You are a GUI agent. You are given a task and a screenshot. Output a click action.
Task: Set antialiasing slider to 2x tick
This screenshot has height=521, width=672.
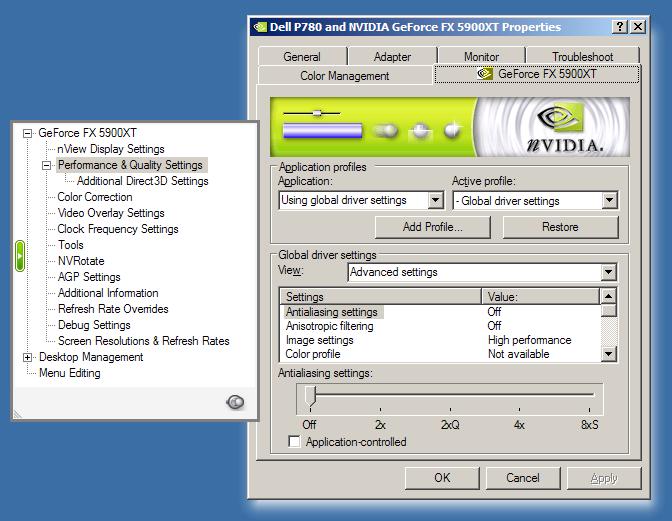pyautogui.click(x=380, y=410)
